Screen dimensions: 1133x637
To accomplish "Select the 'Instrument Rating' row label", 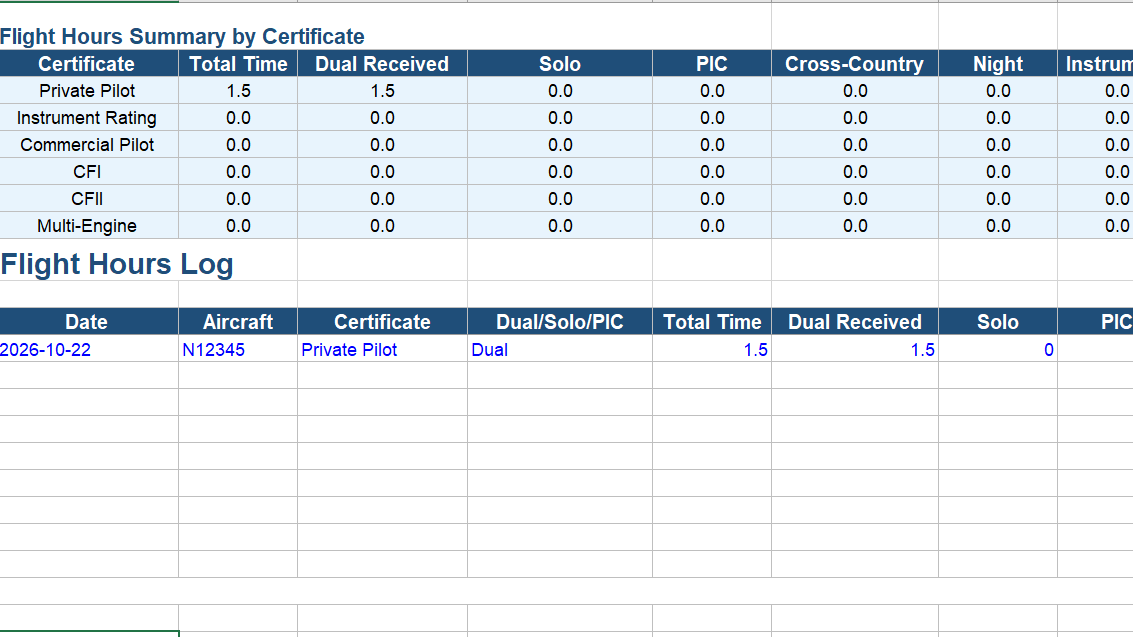I will [87, 118].
